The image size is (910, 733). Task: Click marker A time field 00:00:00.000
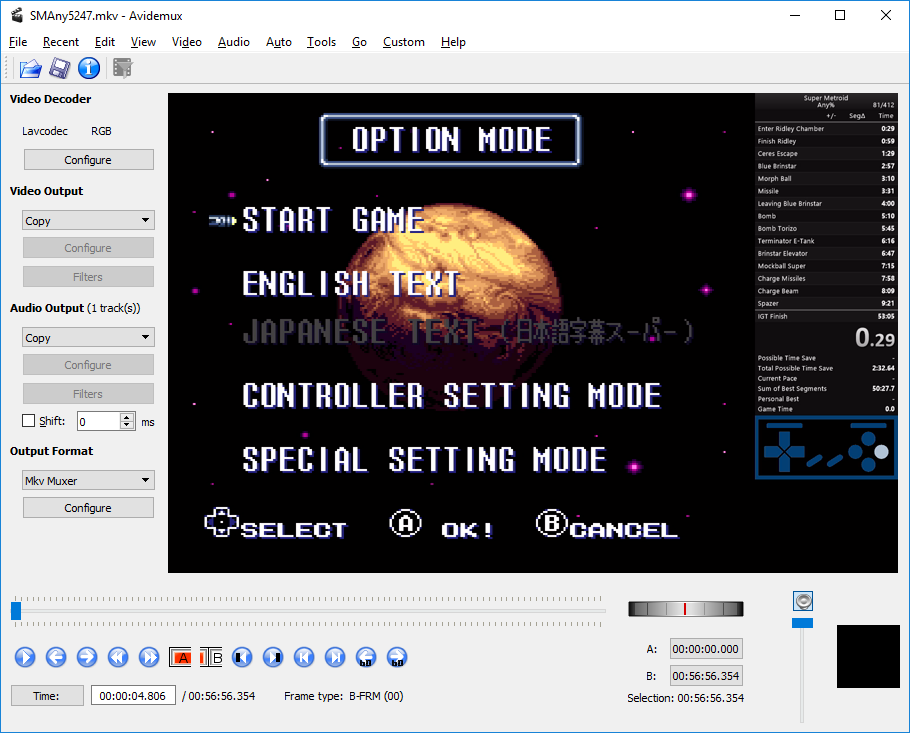point(706,649)
